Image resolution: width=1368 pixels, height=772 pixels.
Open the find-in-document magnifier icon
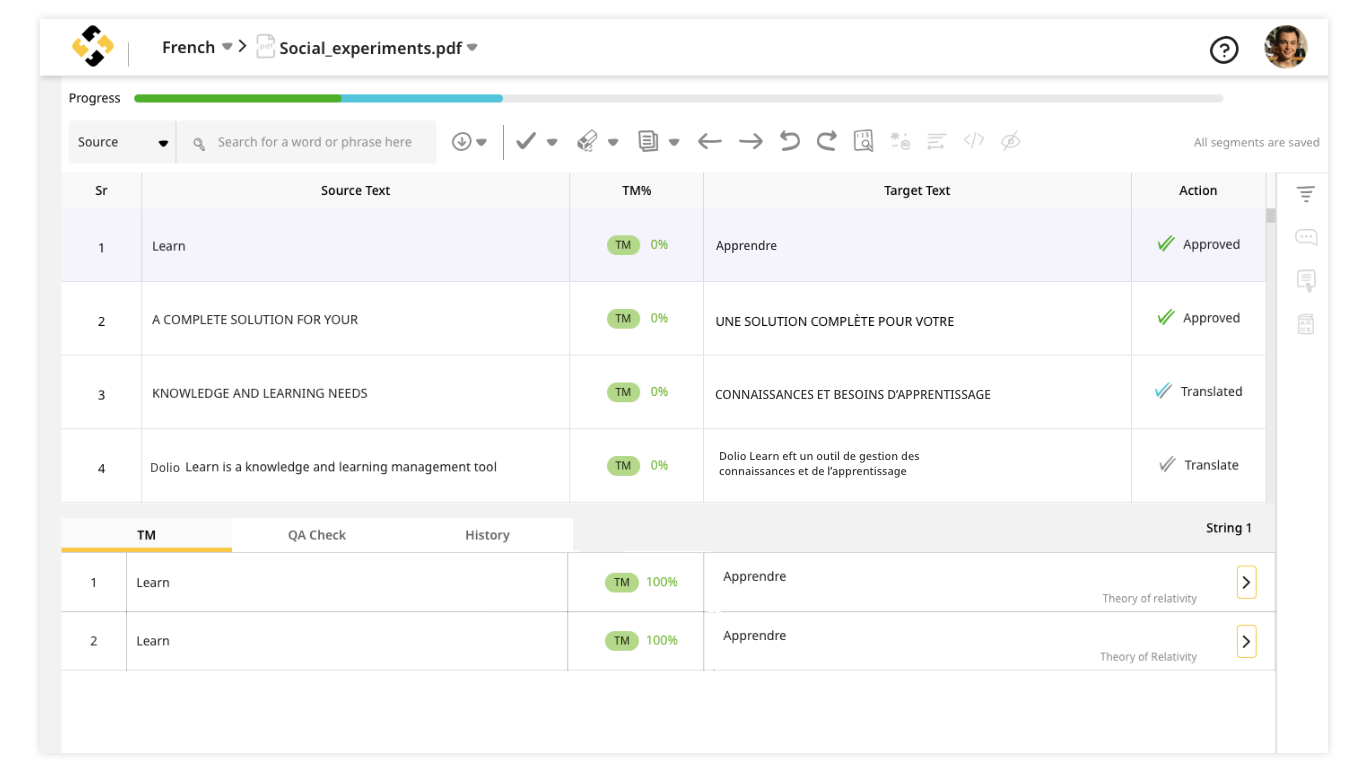[x=864, y=141]
